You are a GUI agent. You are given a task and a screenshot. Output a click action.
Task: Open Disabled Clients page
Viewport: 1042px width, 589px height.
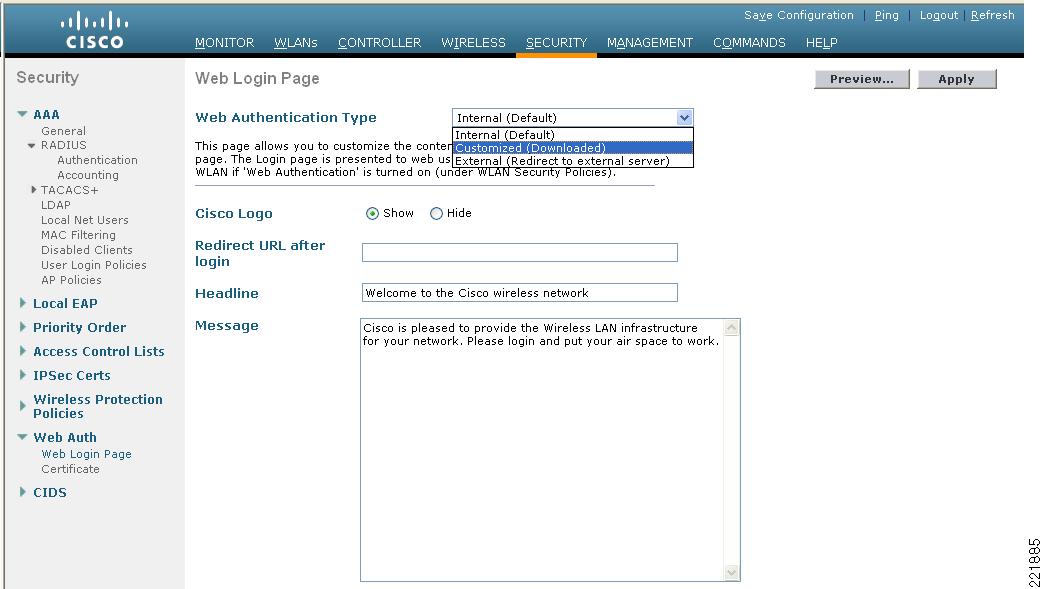(86, 250)
